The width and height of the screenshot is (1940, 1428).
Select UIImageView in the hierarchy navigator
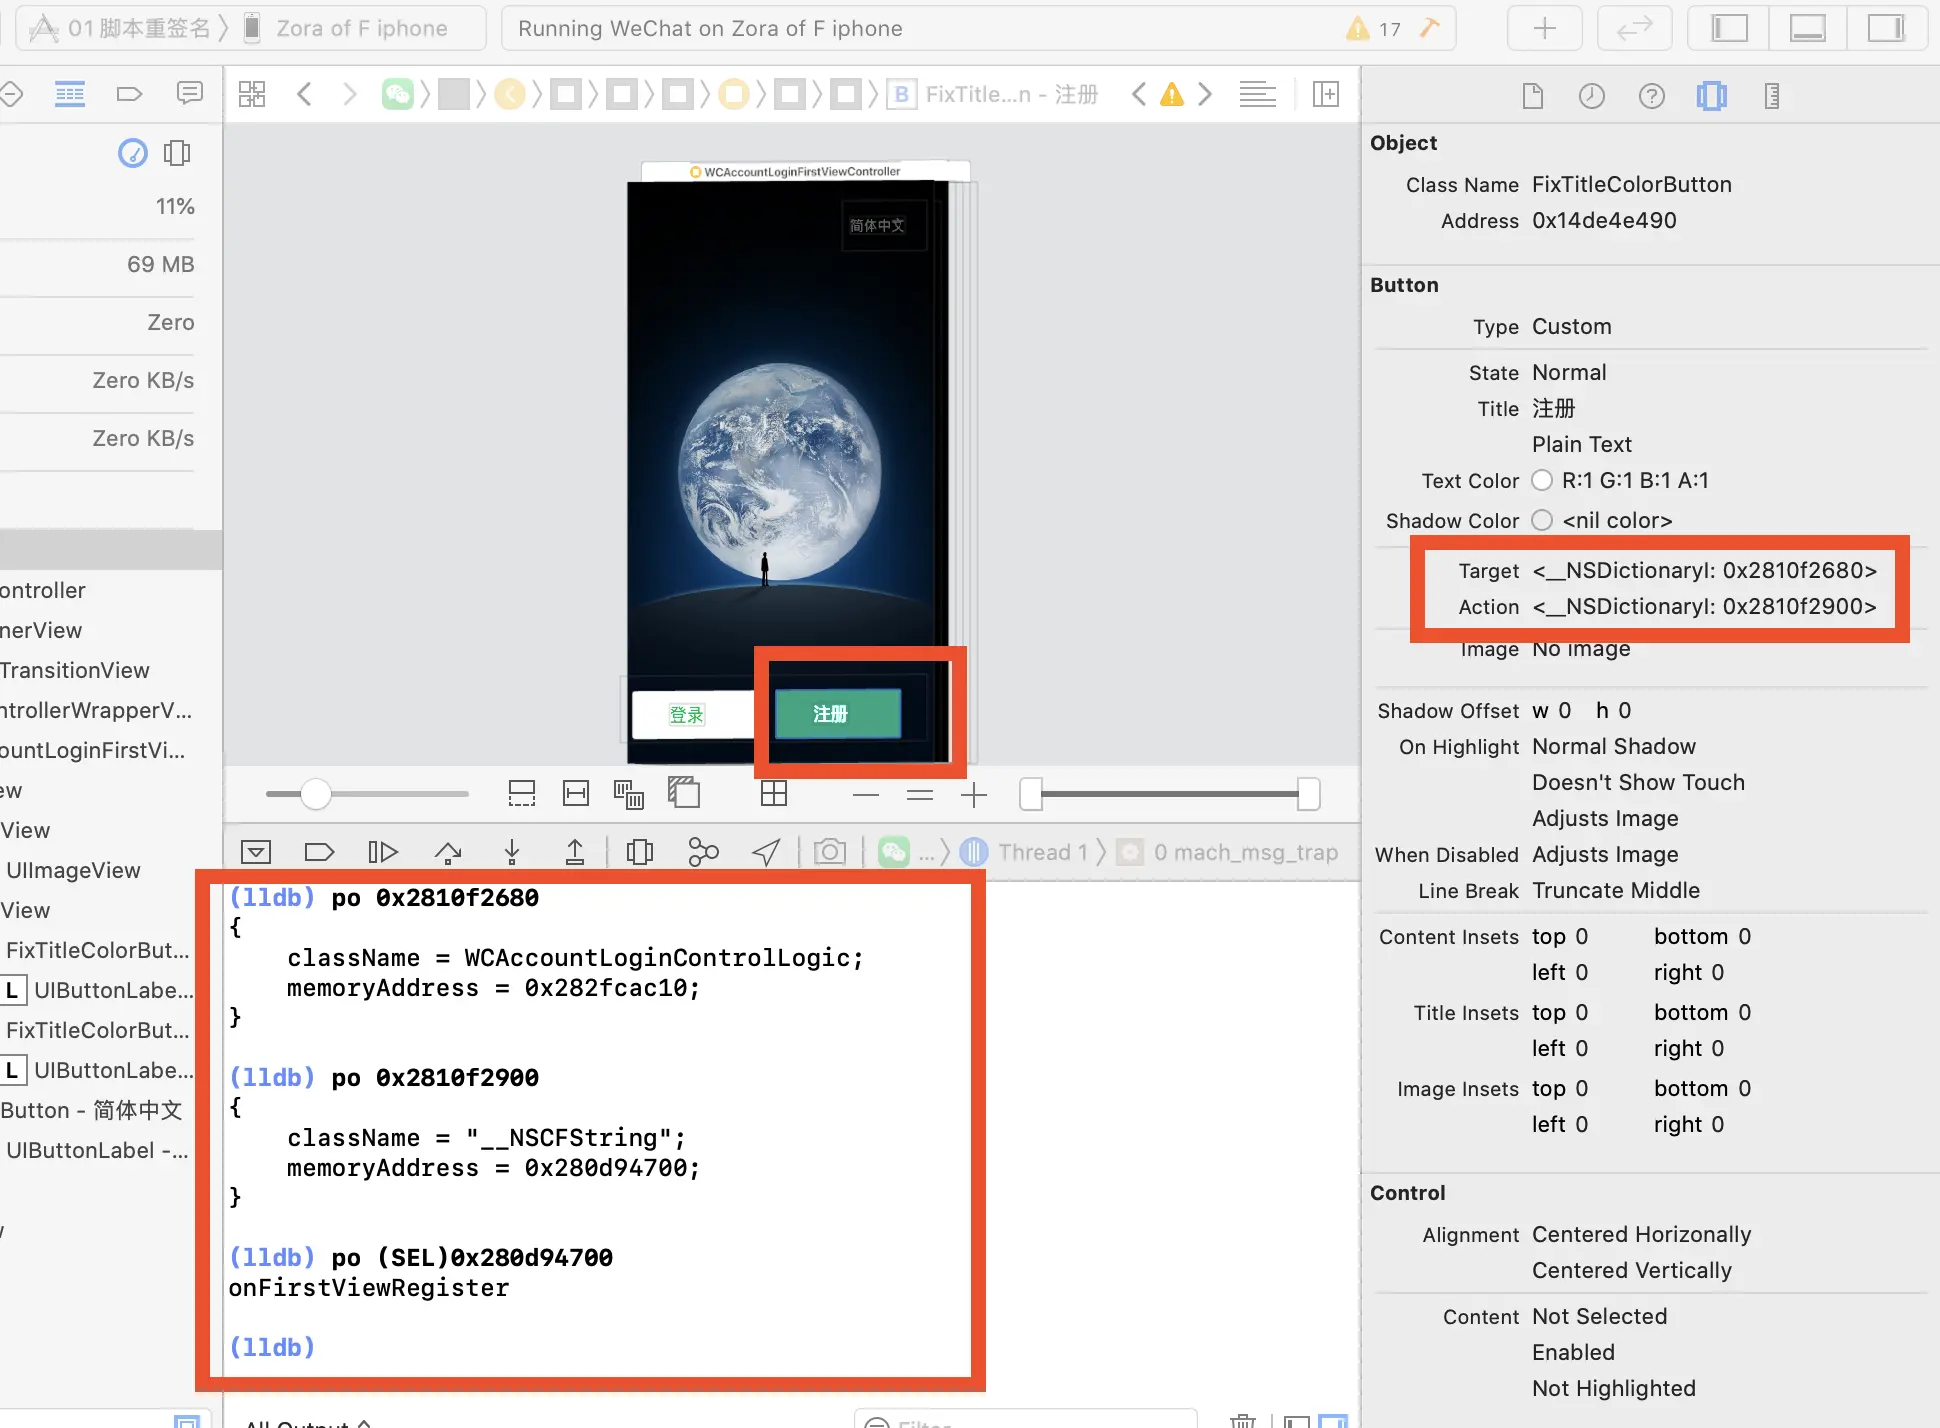pos(73,870)
